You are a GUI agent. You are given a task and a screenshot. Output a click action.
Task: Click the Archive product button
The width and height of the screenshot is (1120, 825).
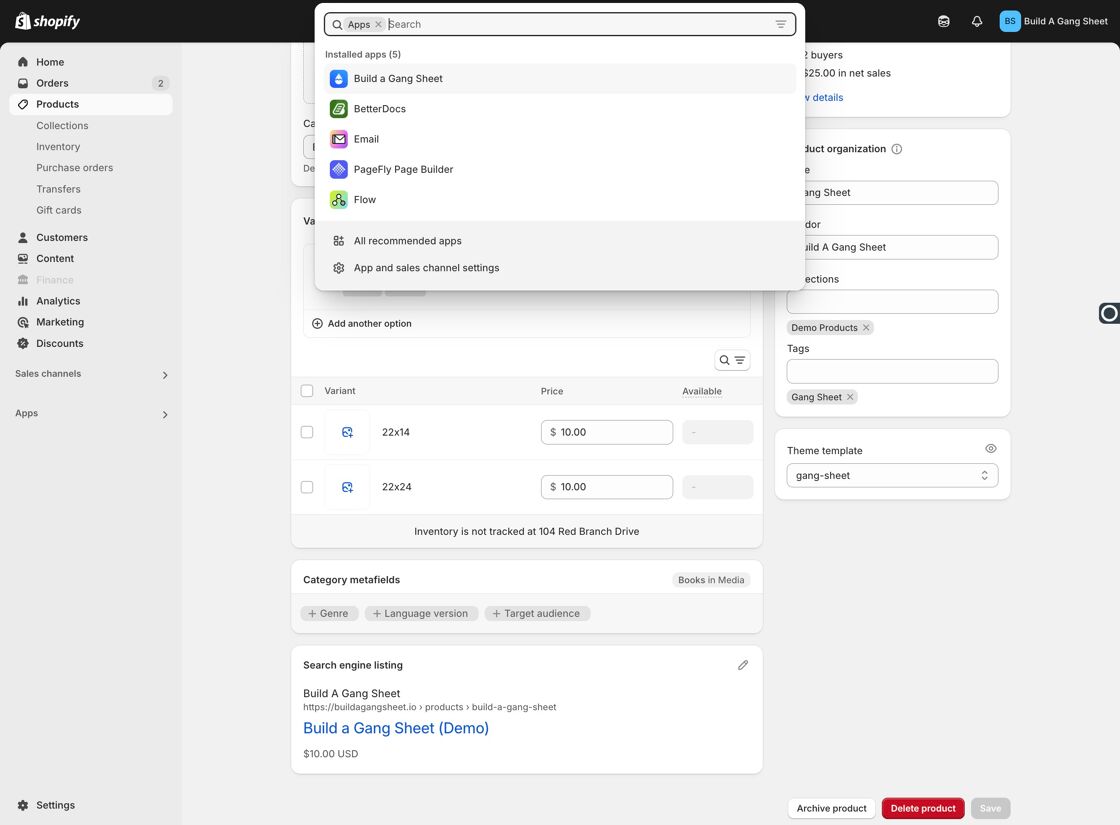click(831, 809)
